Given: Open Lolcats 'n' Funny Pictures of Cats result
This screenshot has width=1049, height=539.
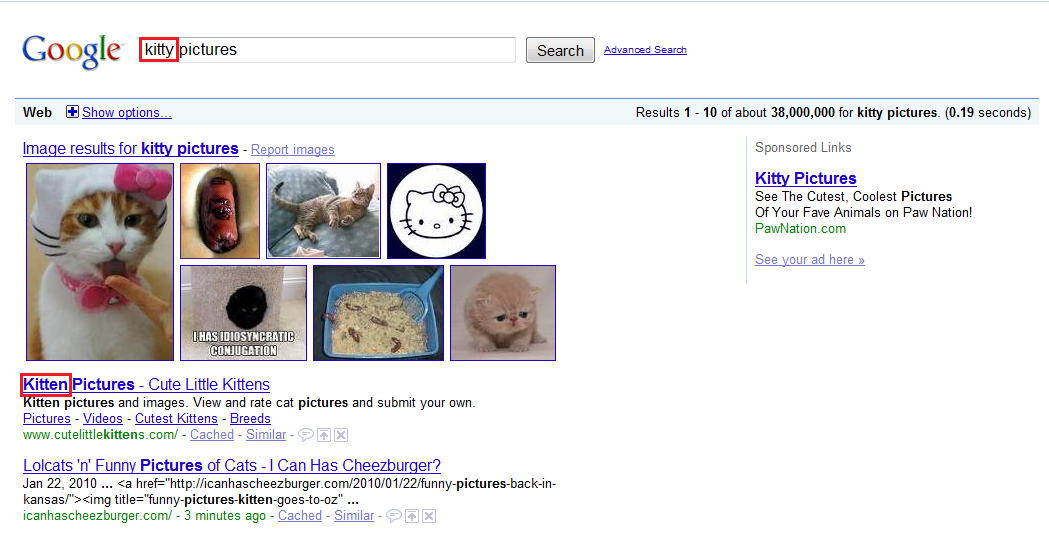Looking at the screenshot, I should point(231,465).
